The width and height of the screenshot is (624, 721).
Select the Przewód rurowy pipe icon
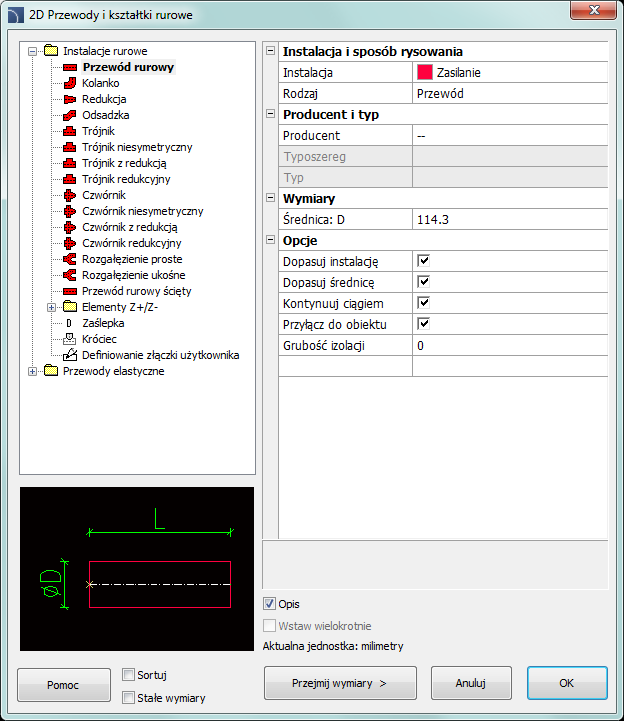tap(69, 68)
